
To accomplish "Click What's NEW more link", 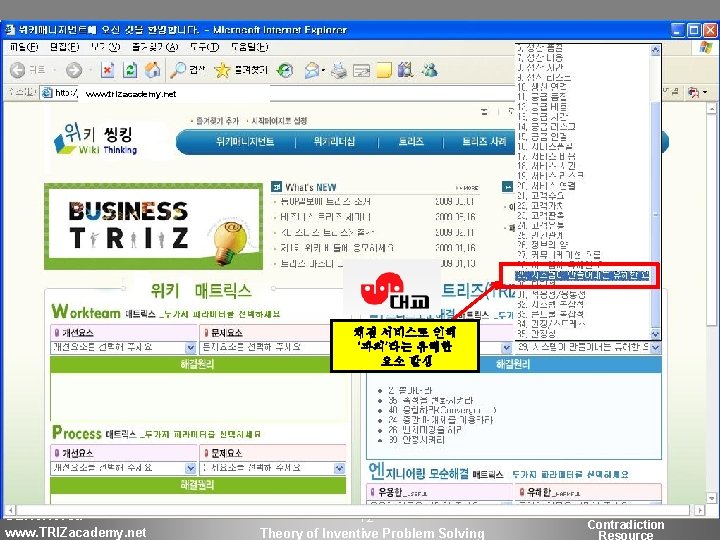I will [x=467, y=188].
